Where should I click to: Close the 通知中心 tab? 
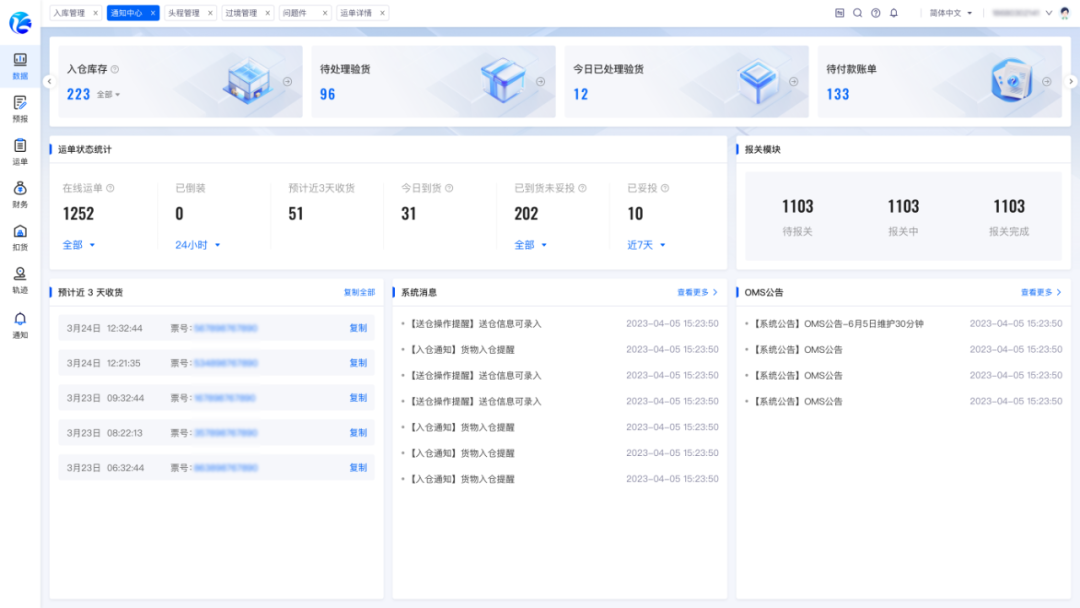pyautogui.click(x=153, y=13)
